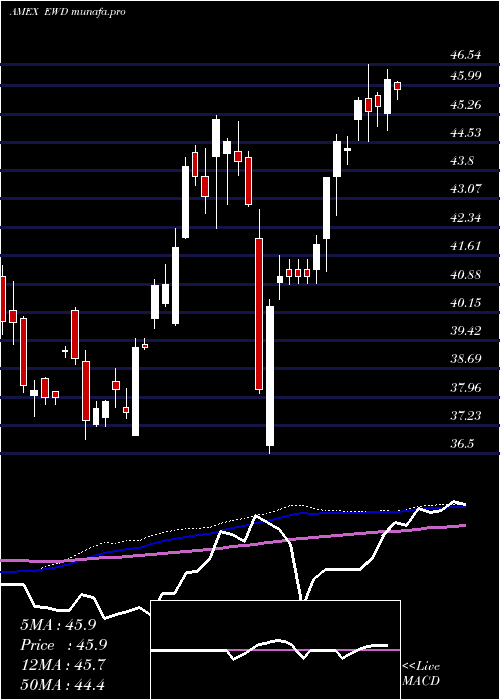Click the 37.96 price axis label
This screenshot has width=500, height=700.
pyautogui.click(x=465, y=388)
